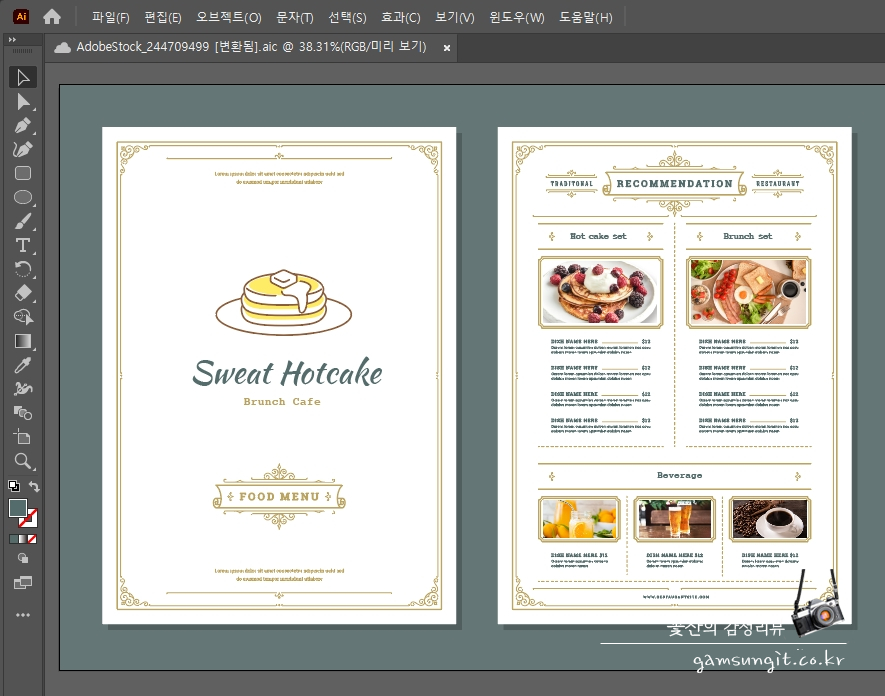Screen dimensions: 885x696
Task: Select the Paintbrush tool
Action: [23, 221]
